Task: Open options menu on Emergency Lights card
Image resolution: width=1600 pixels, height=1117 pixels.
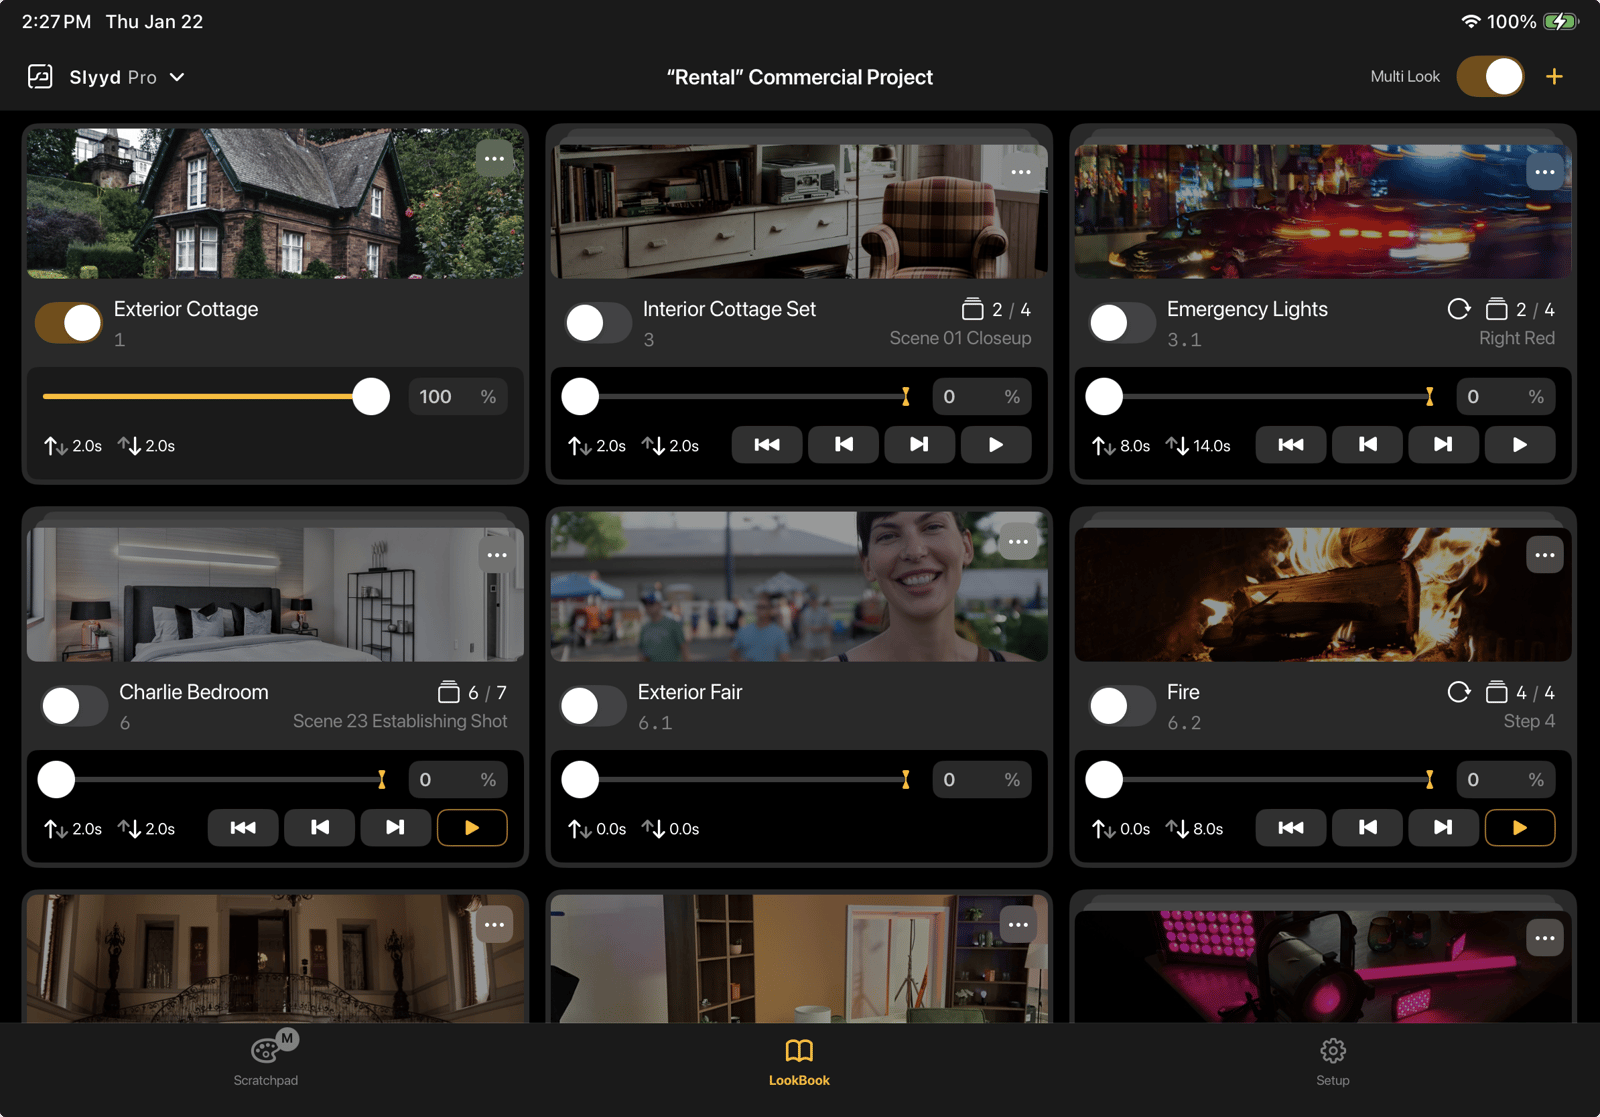Action: (1545, 172)
